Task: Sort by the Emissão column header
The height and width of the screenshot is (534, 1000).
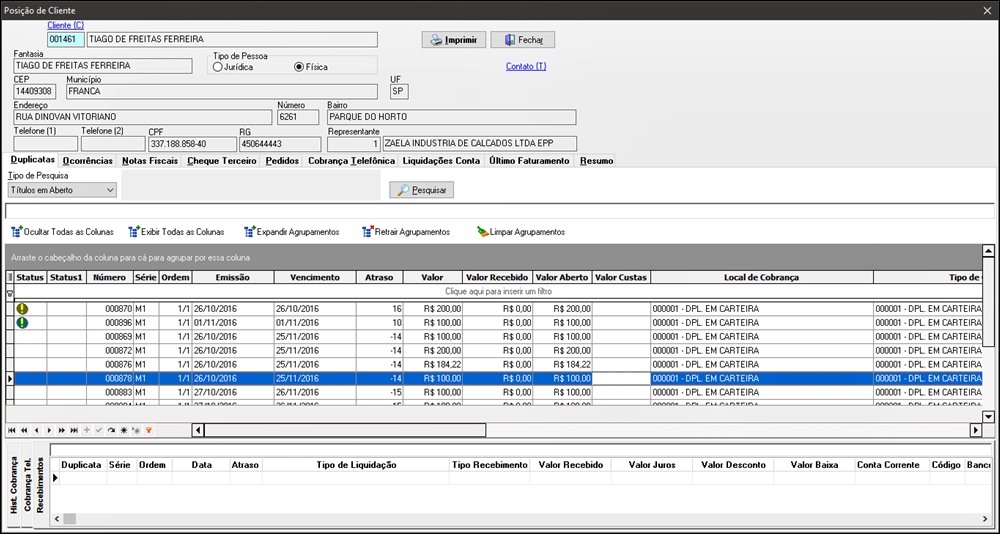Action: point(233,278)
